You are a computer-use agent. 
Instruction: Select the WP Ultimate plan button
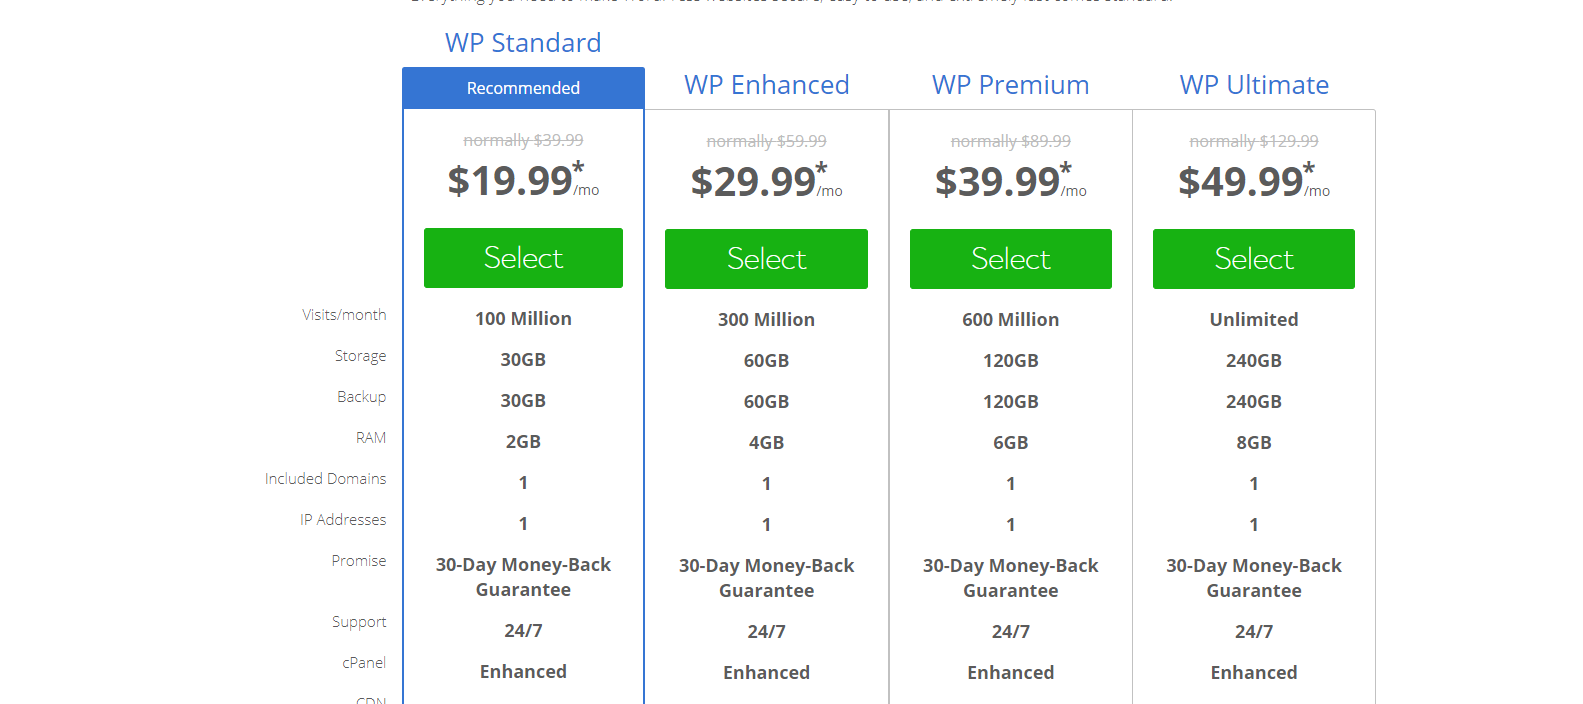tap(1254, 259)
